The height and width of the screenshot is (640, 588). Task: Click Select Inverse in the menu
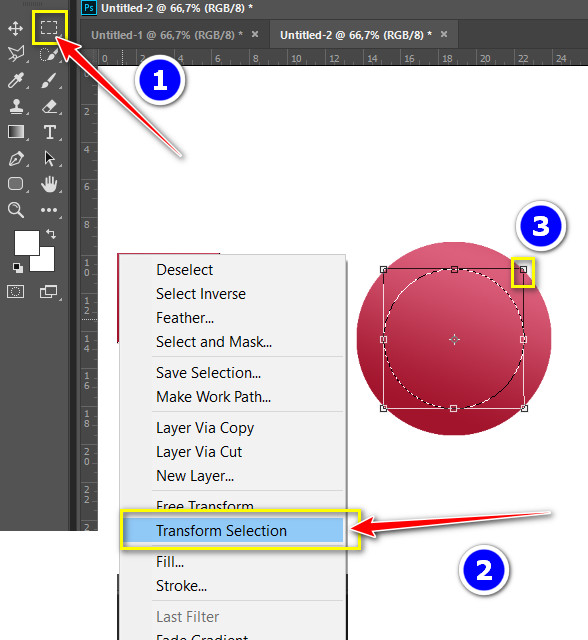pos(201,294)
